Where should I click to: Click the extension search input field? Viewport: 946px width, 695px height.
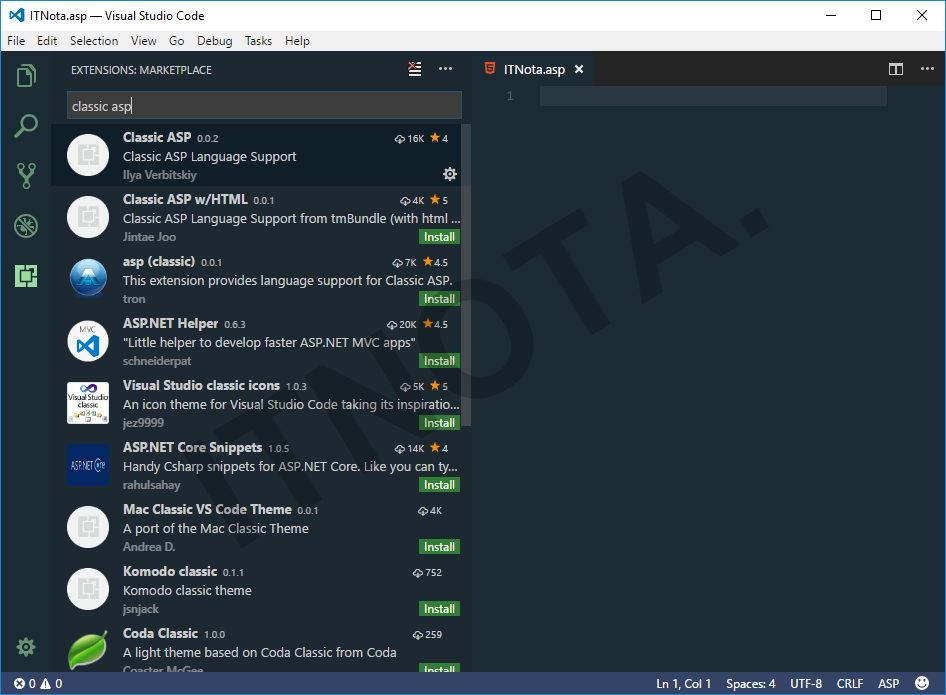point(264,106)
